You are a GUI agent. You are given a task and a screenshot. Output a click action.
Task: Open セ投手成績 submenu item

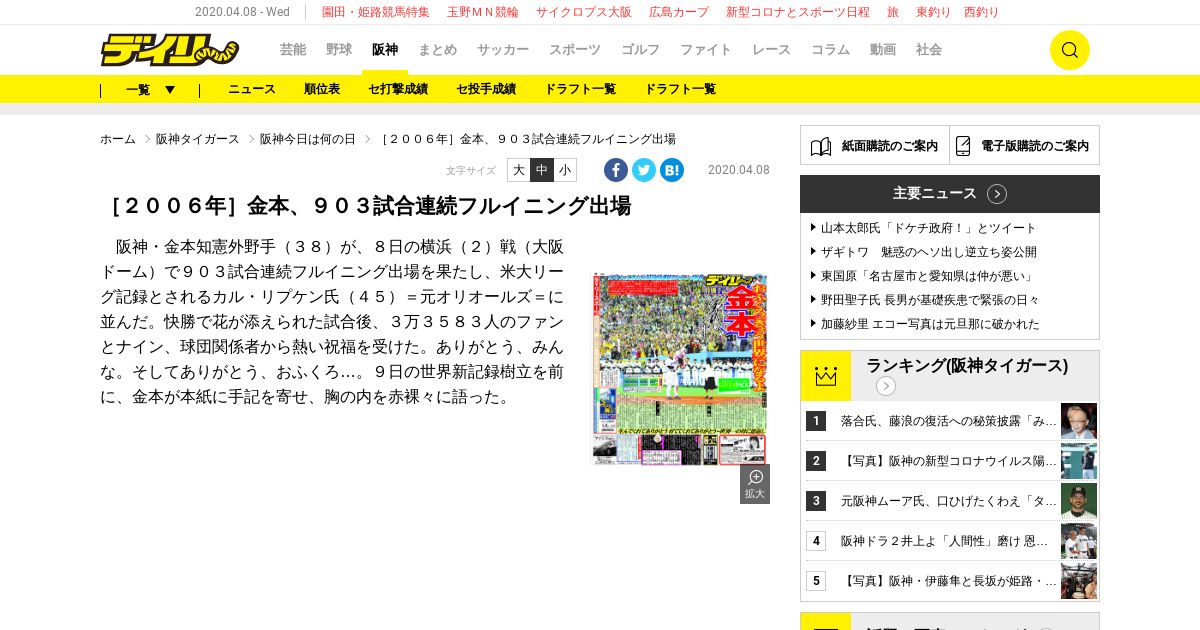(486, 89)
